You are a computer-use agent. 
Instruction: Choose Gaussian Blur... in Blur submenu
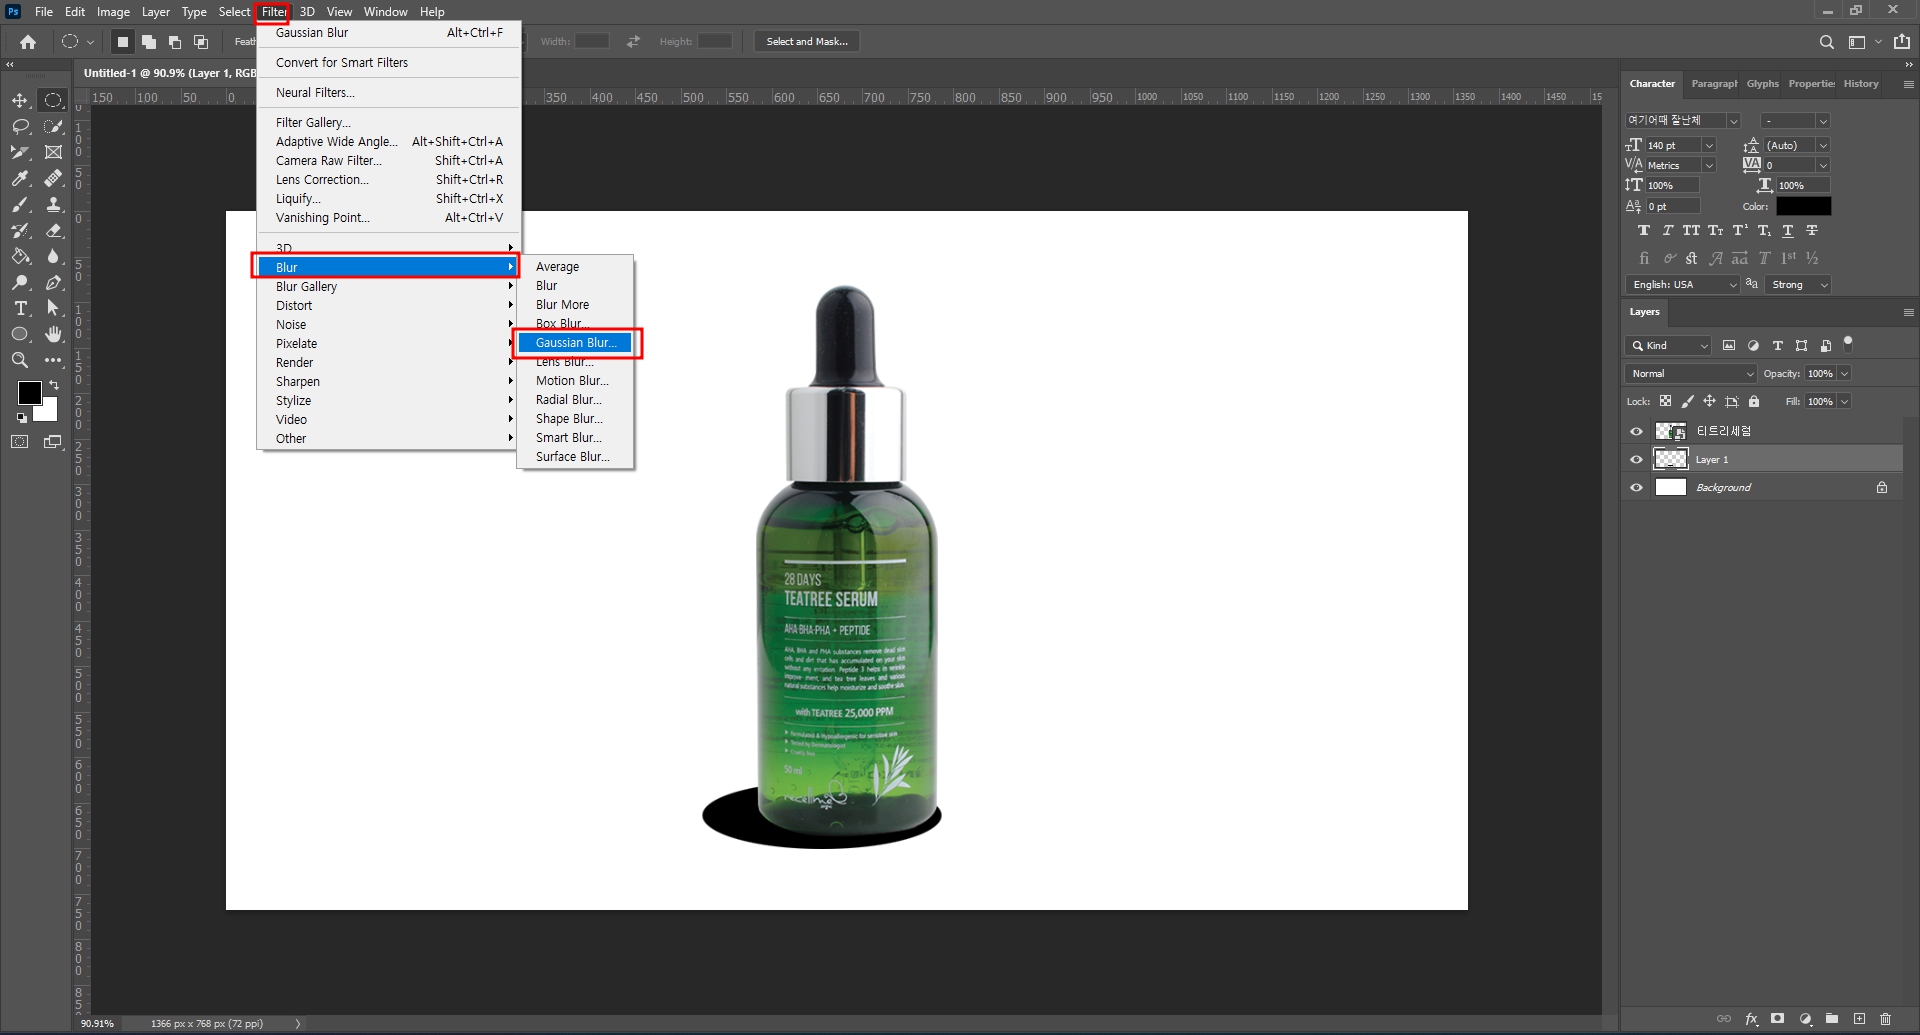coord(576,343)
